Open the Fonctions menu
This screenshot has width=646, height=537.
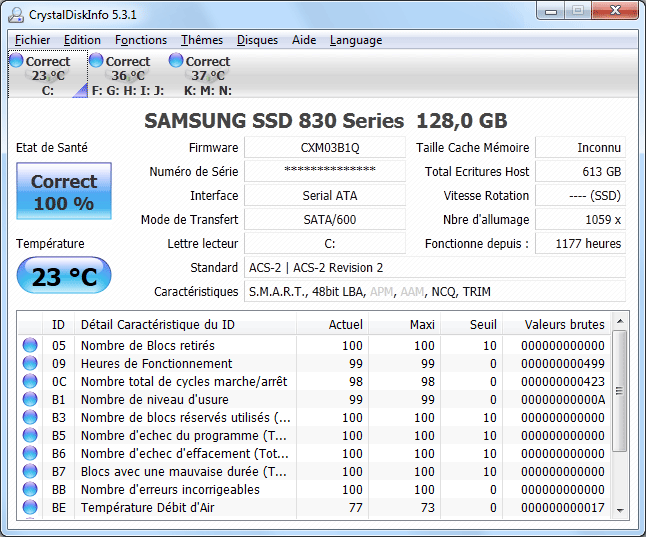pyautogui.click(x=141, y=40)
